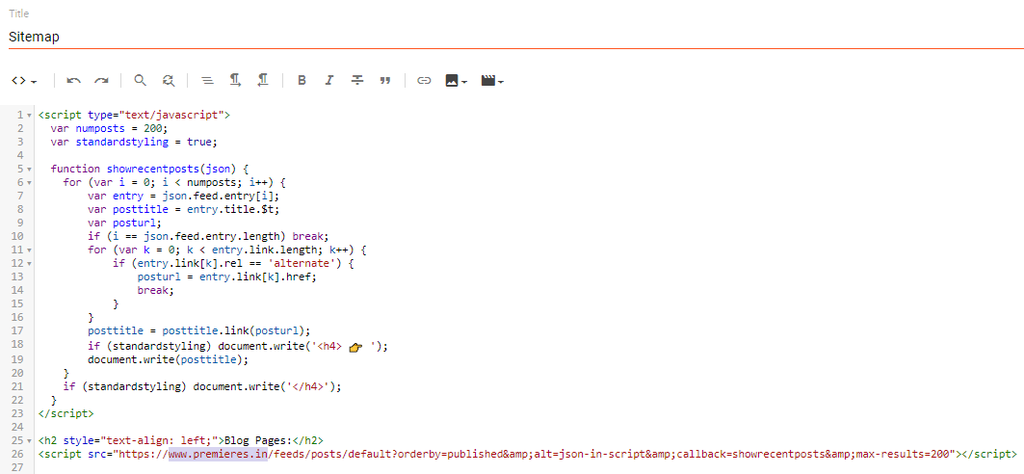
Task: Collapse the inner for loop at line 11
Action: tap(29, 250)
